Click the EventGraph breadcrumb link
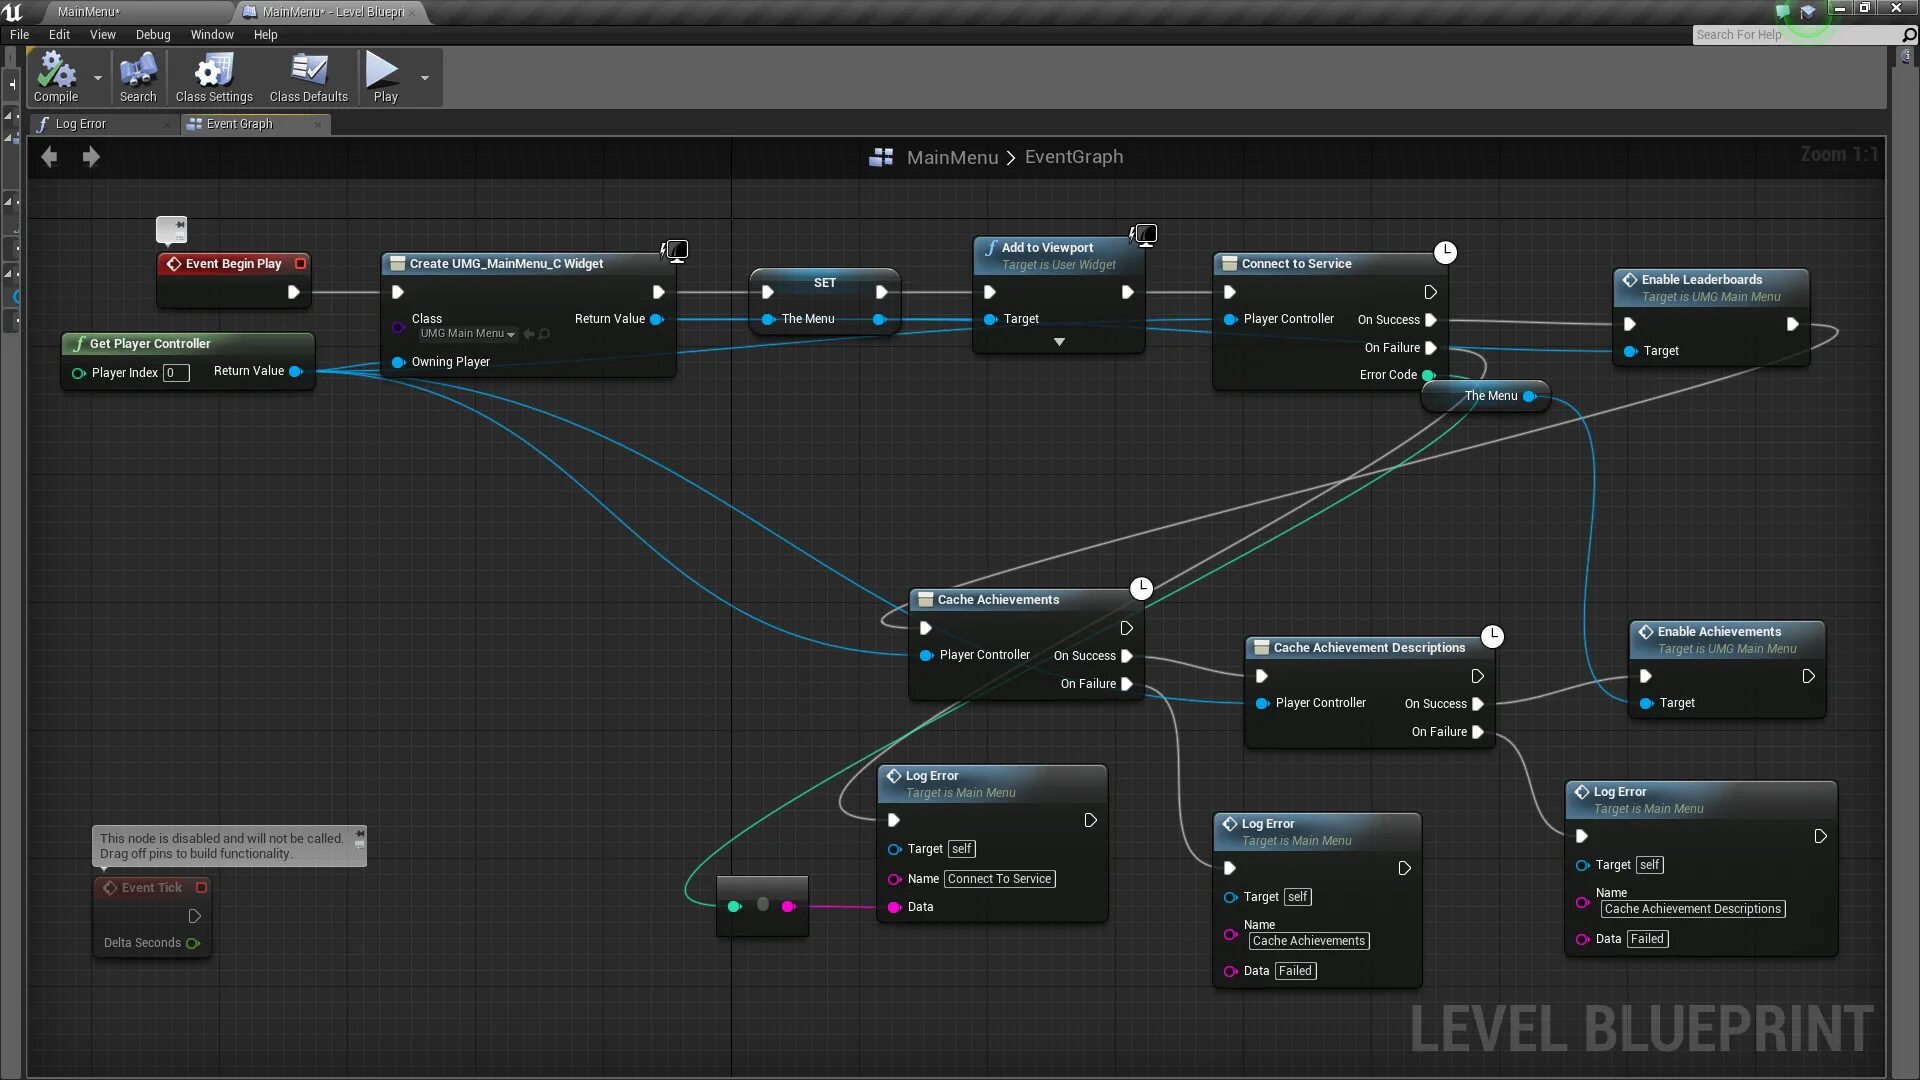 coord(1074,157)
